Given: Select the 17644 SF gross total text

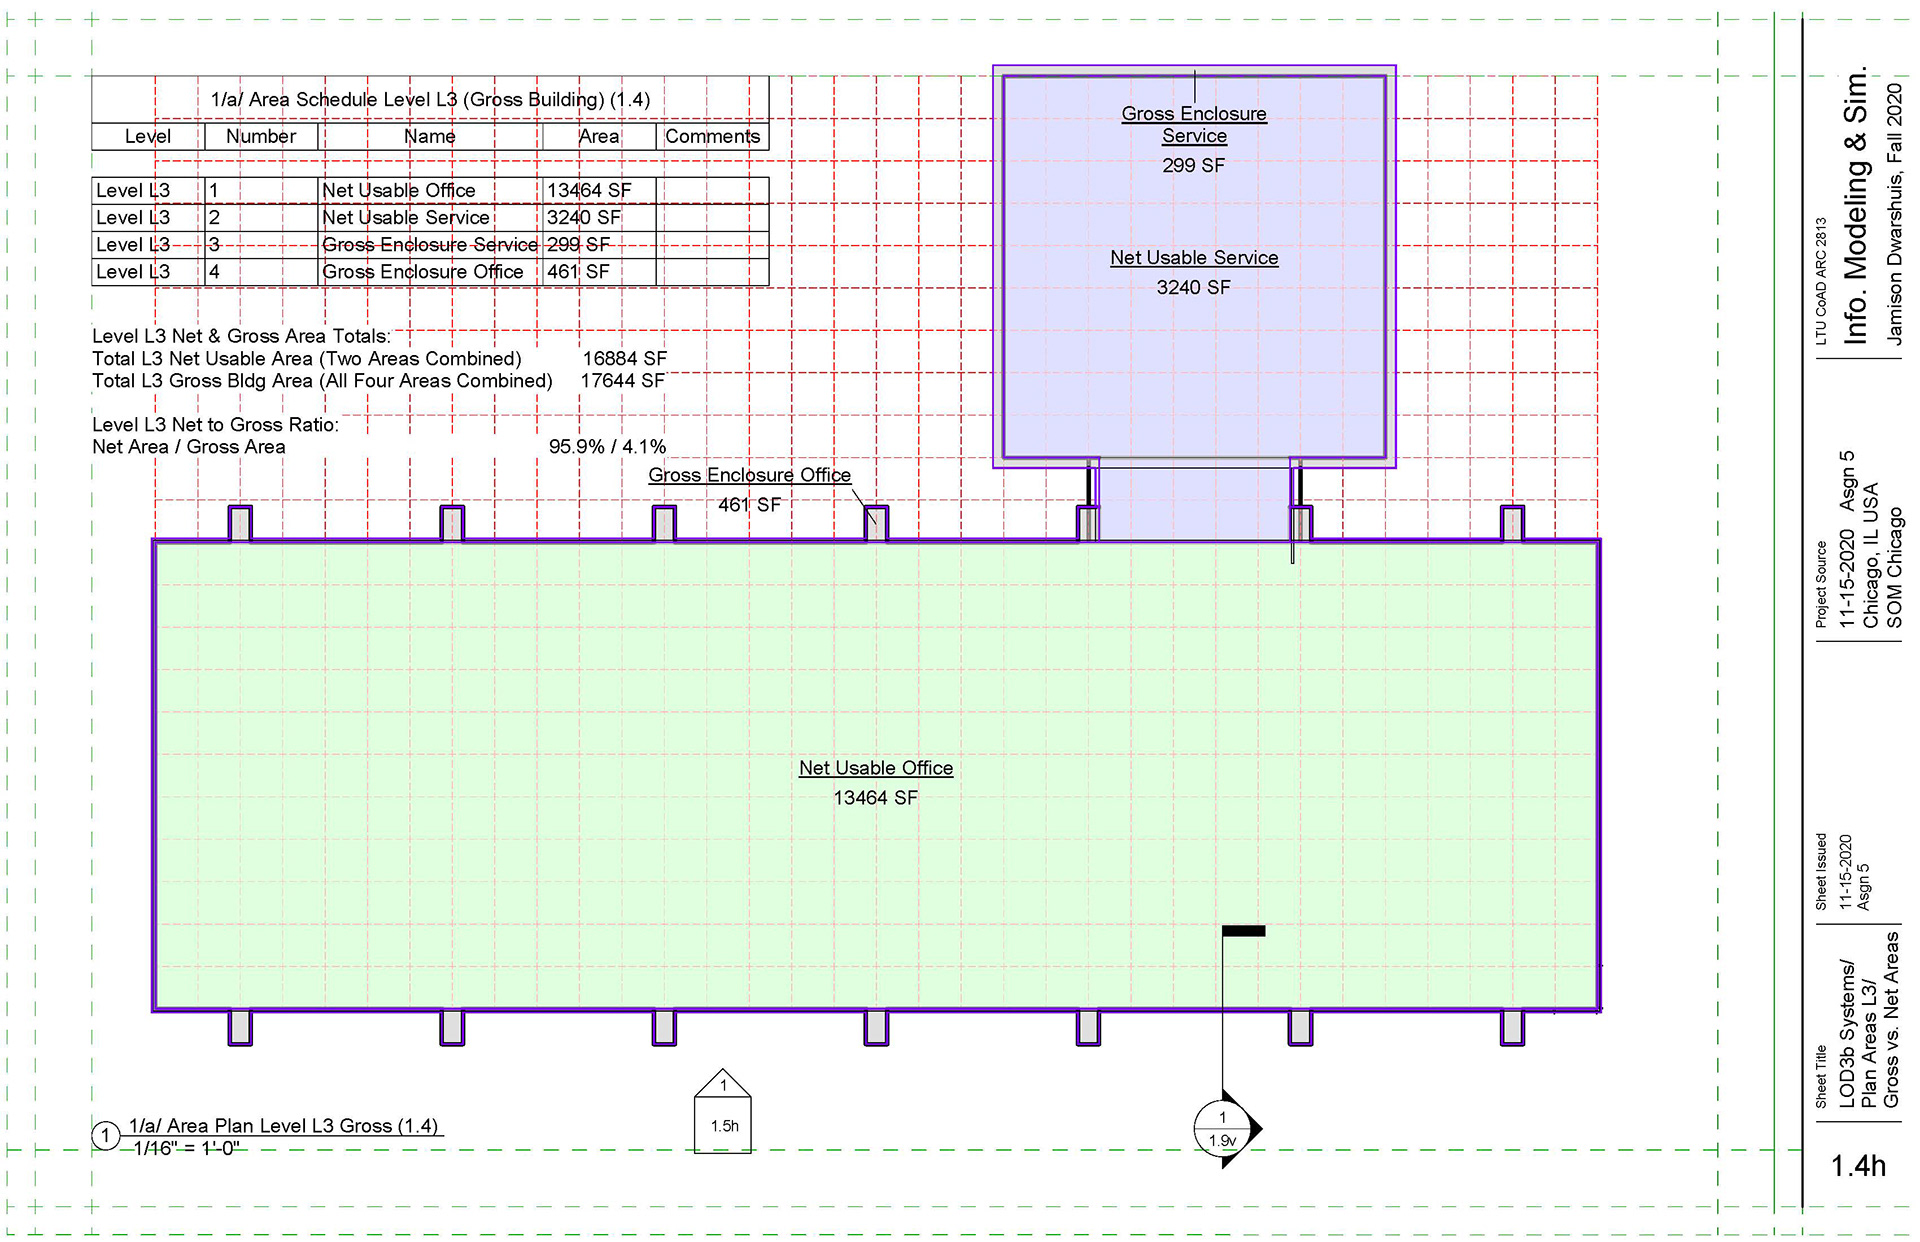Looking at the screenshot, I should (x=623, y=381).
